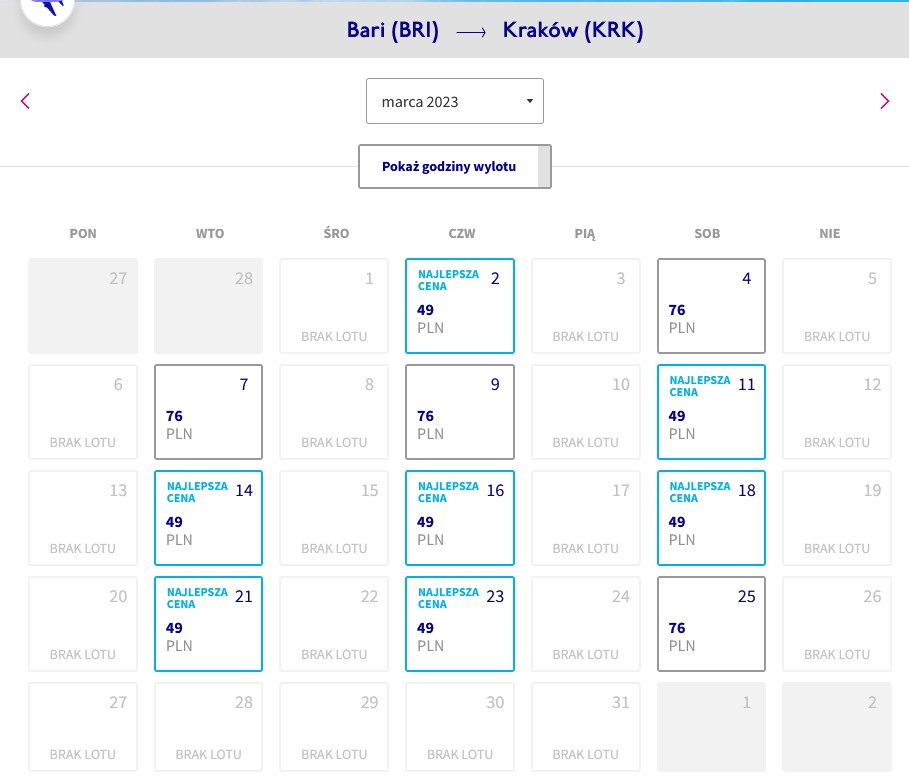Select March 25 flight for 76 PLN
The width and height of the screenshot is (909, 779).
(x=711, y=624)
